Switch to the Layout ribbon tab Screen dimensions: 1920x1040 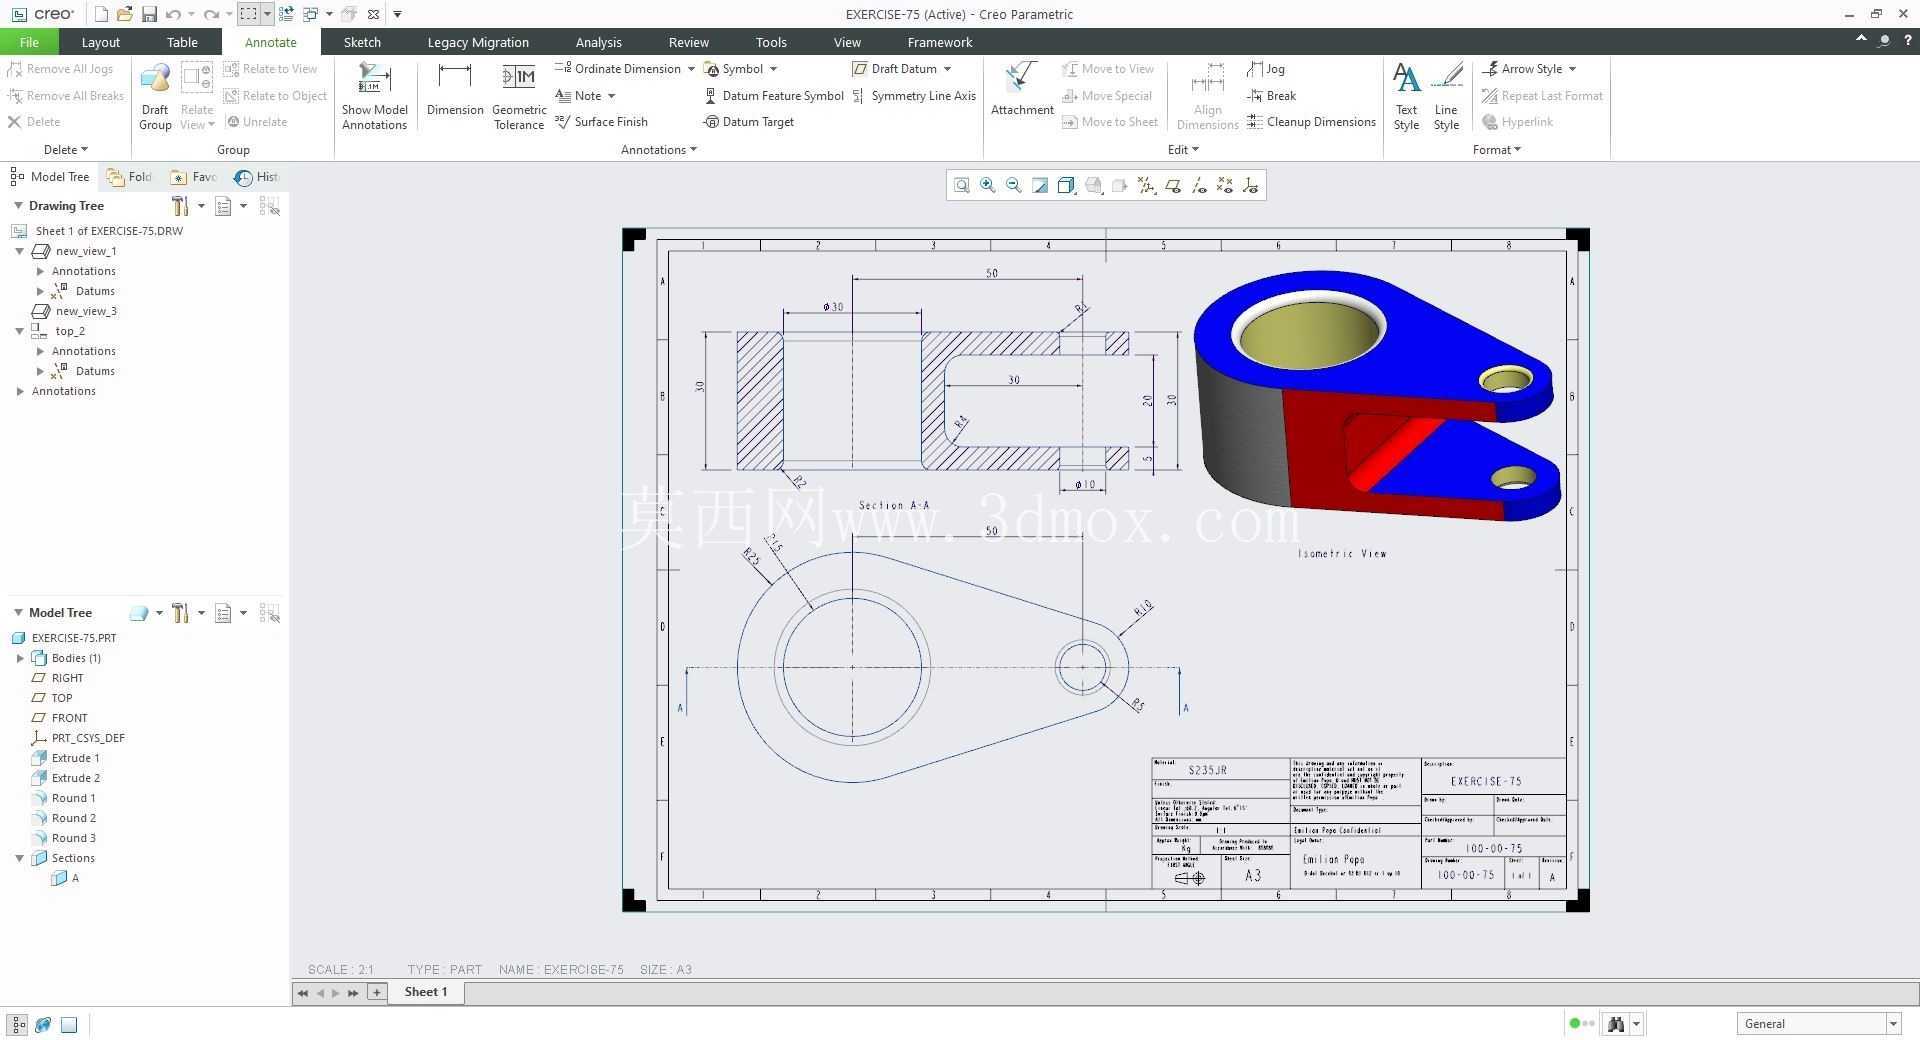[x=100, y=42]
